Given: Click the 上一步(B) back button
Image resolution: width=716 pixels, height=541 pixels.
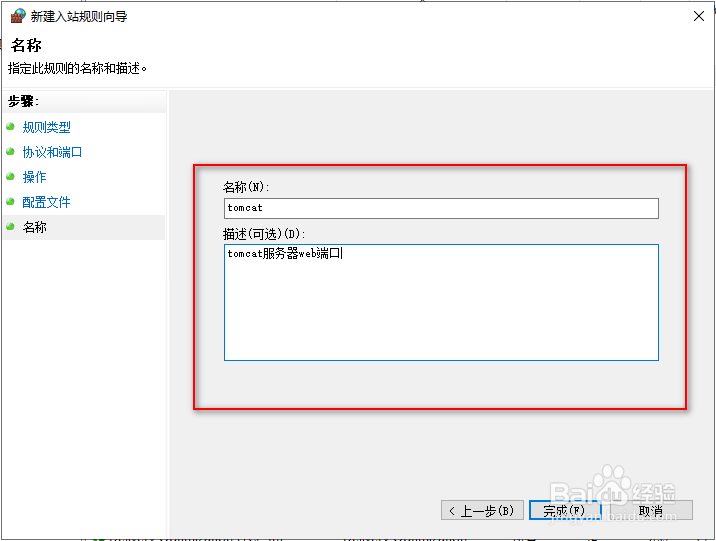Looking at the screenshot, I should 482,510.
